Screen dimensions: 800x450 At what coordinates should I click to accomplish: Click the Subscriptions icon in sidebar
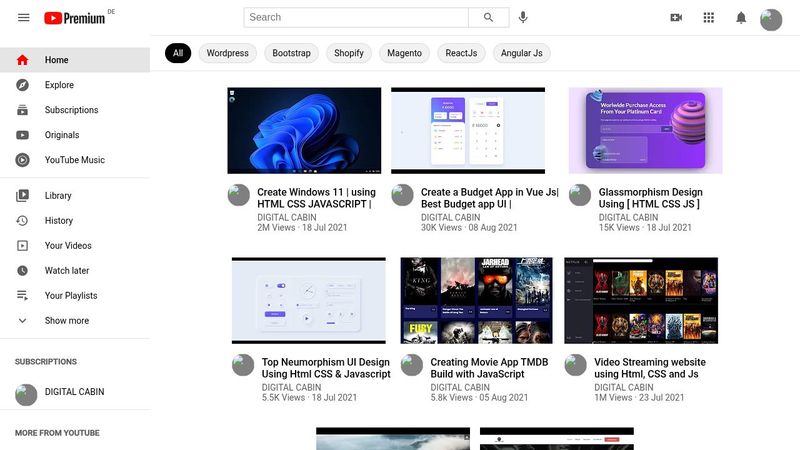click(x=22, y=110)
